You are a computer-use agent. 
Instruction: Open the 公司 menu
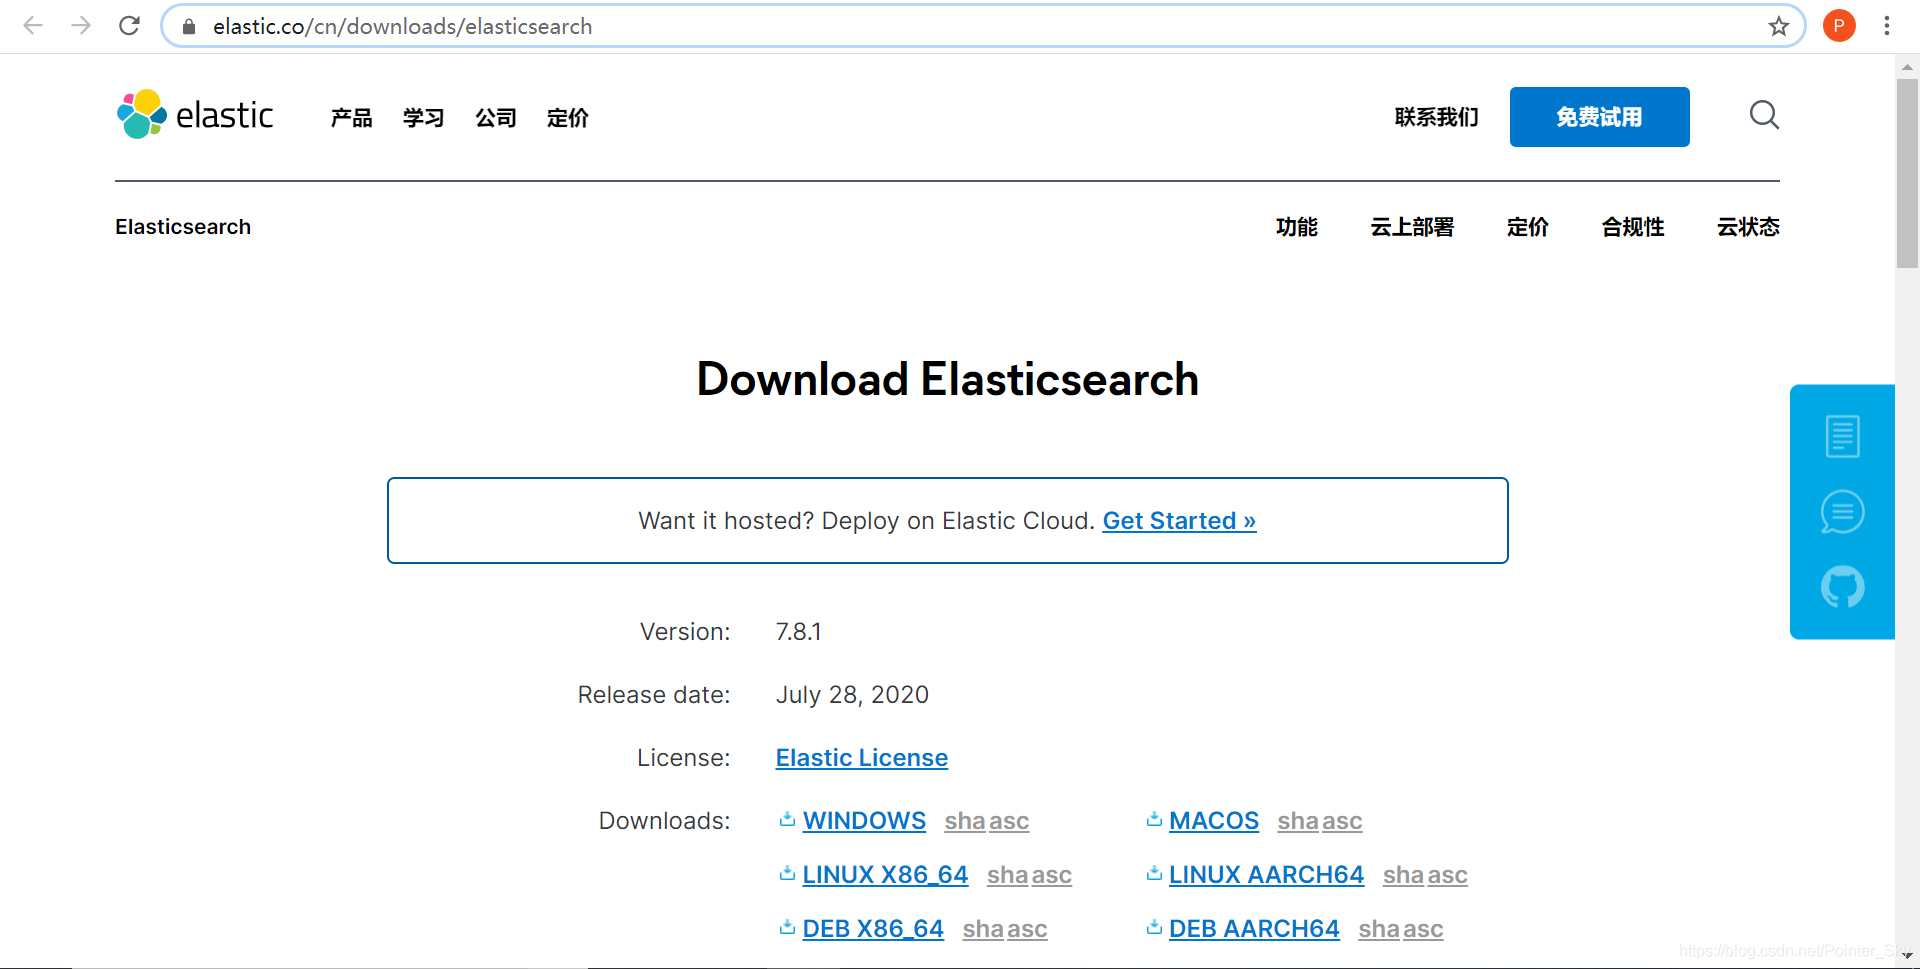pyautogui.click(x=495, y=118)
